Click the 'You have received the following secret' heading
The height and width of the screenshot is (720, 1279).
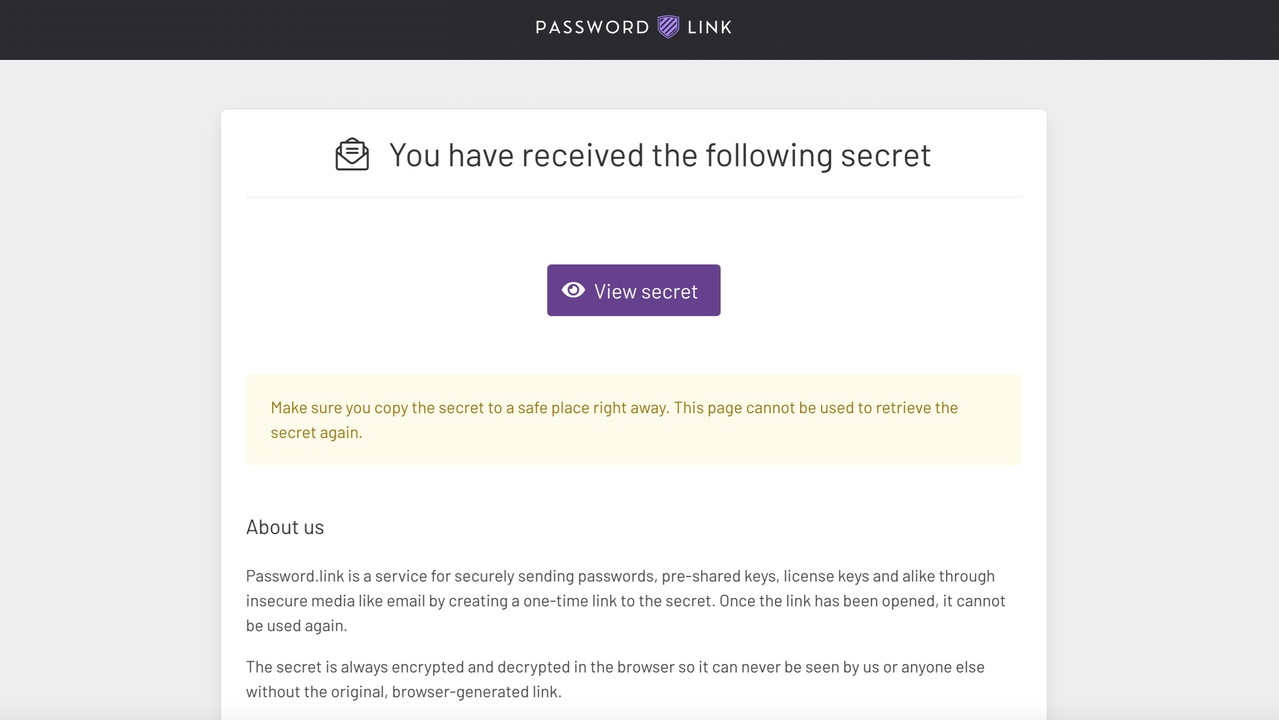pos(659,155)
